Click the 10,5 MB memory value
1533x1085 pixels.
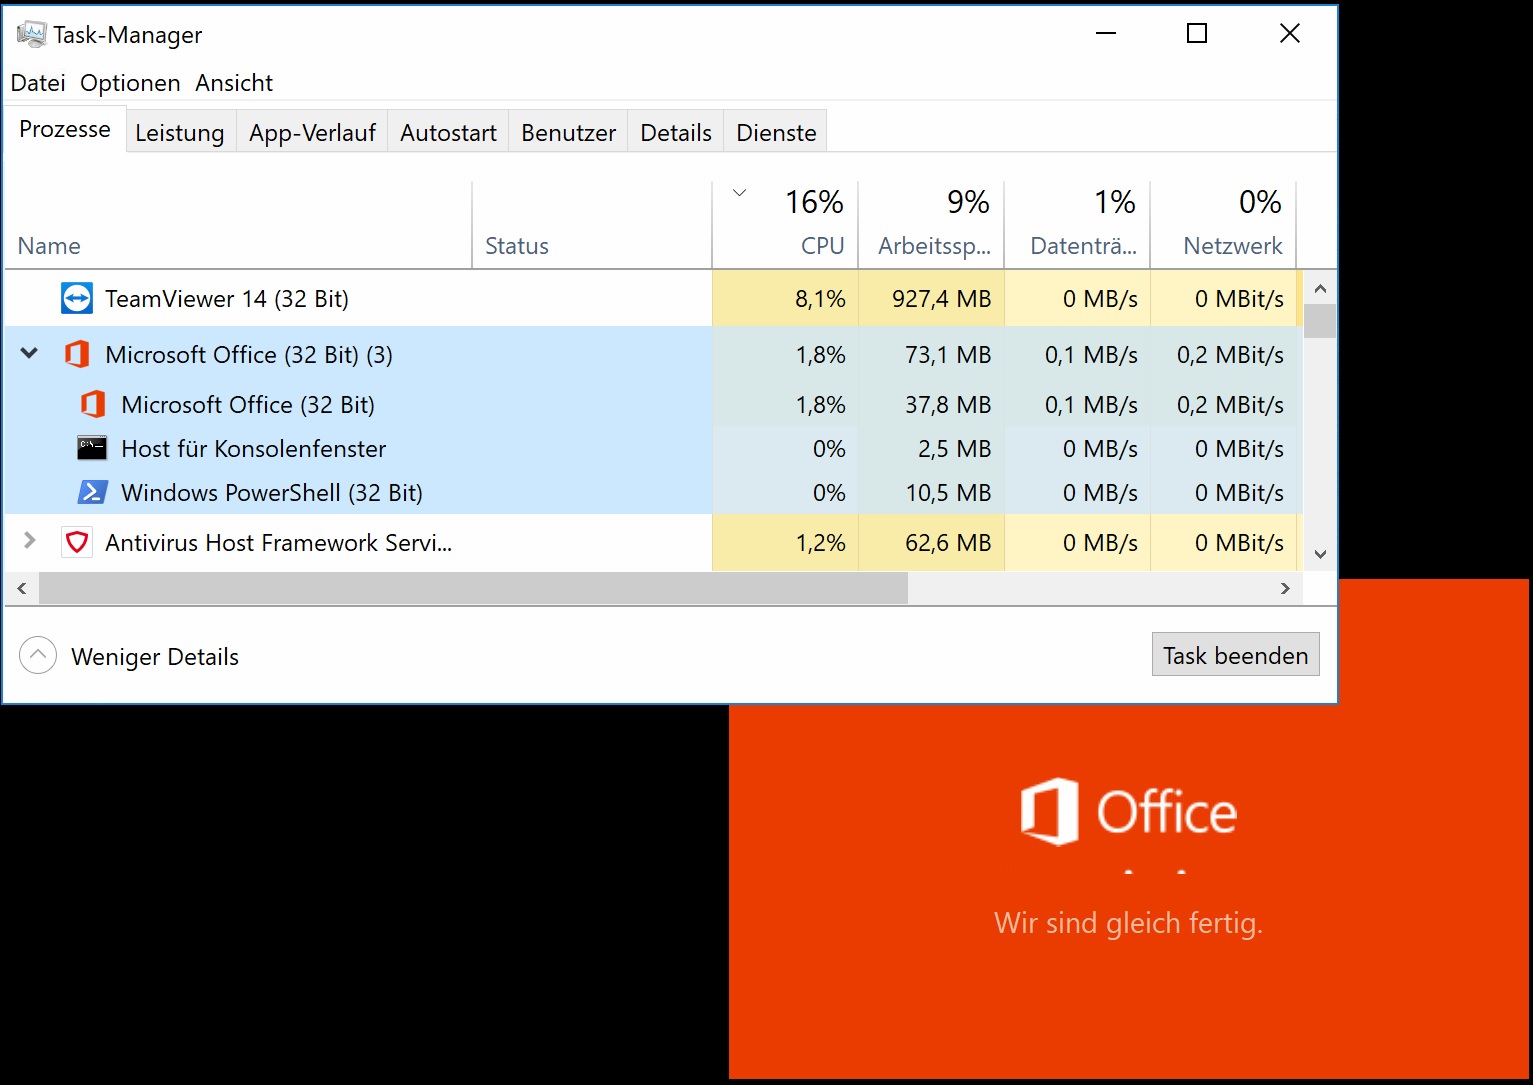(948, 492)
